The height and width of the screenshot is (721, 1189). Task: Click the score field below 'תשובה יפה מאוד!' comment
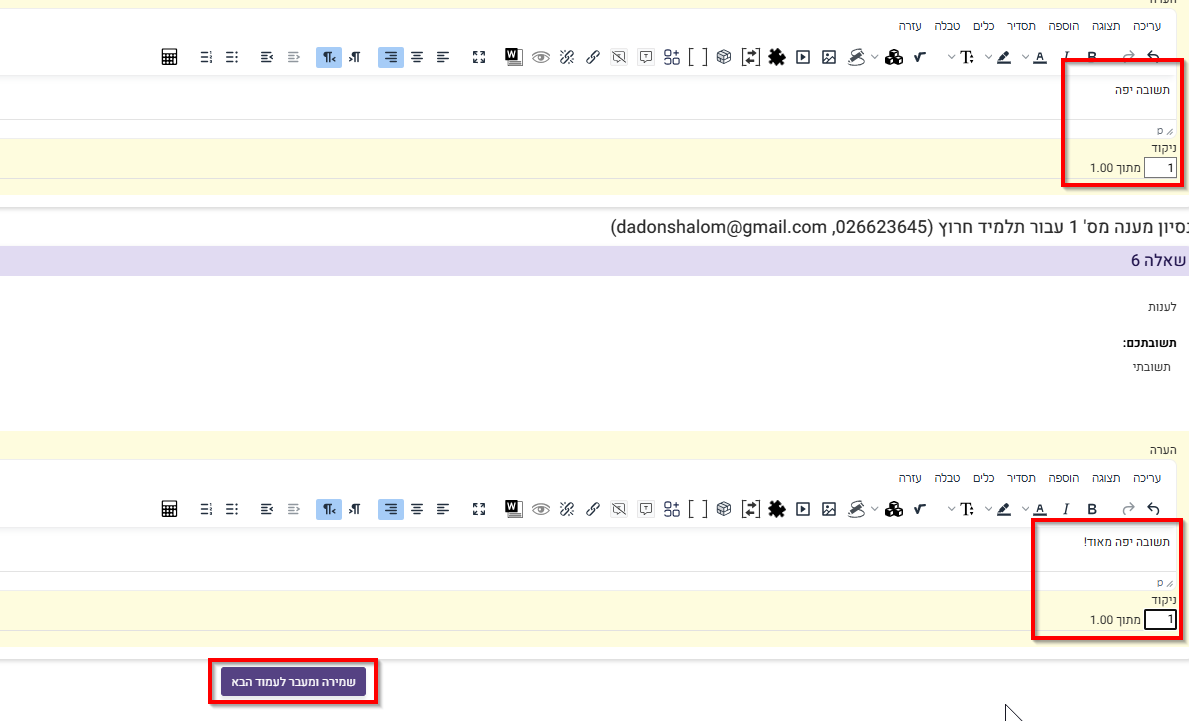[1160, 619]
